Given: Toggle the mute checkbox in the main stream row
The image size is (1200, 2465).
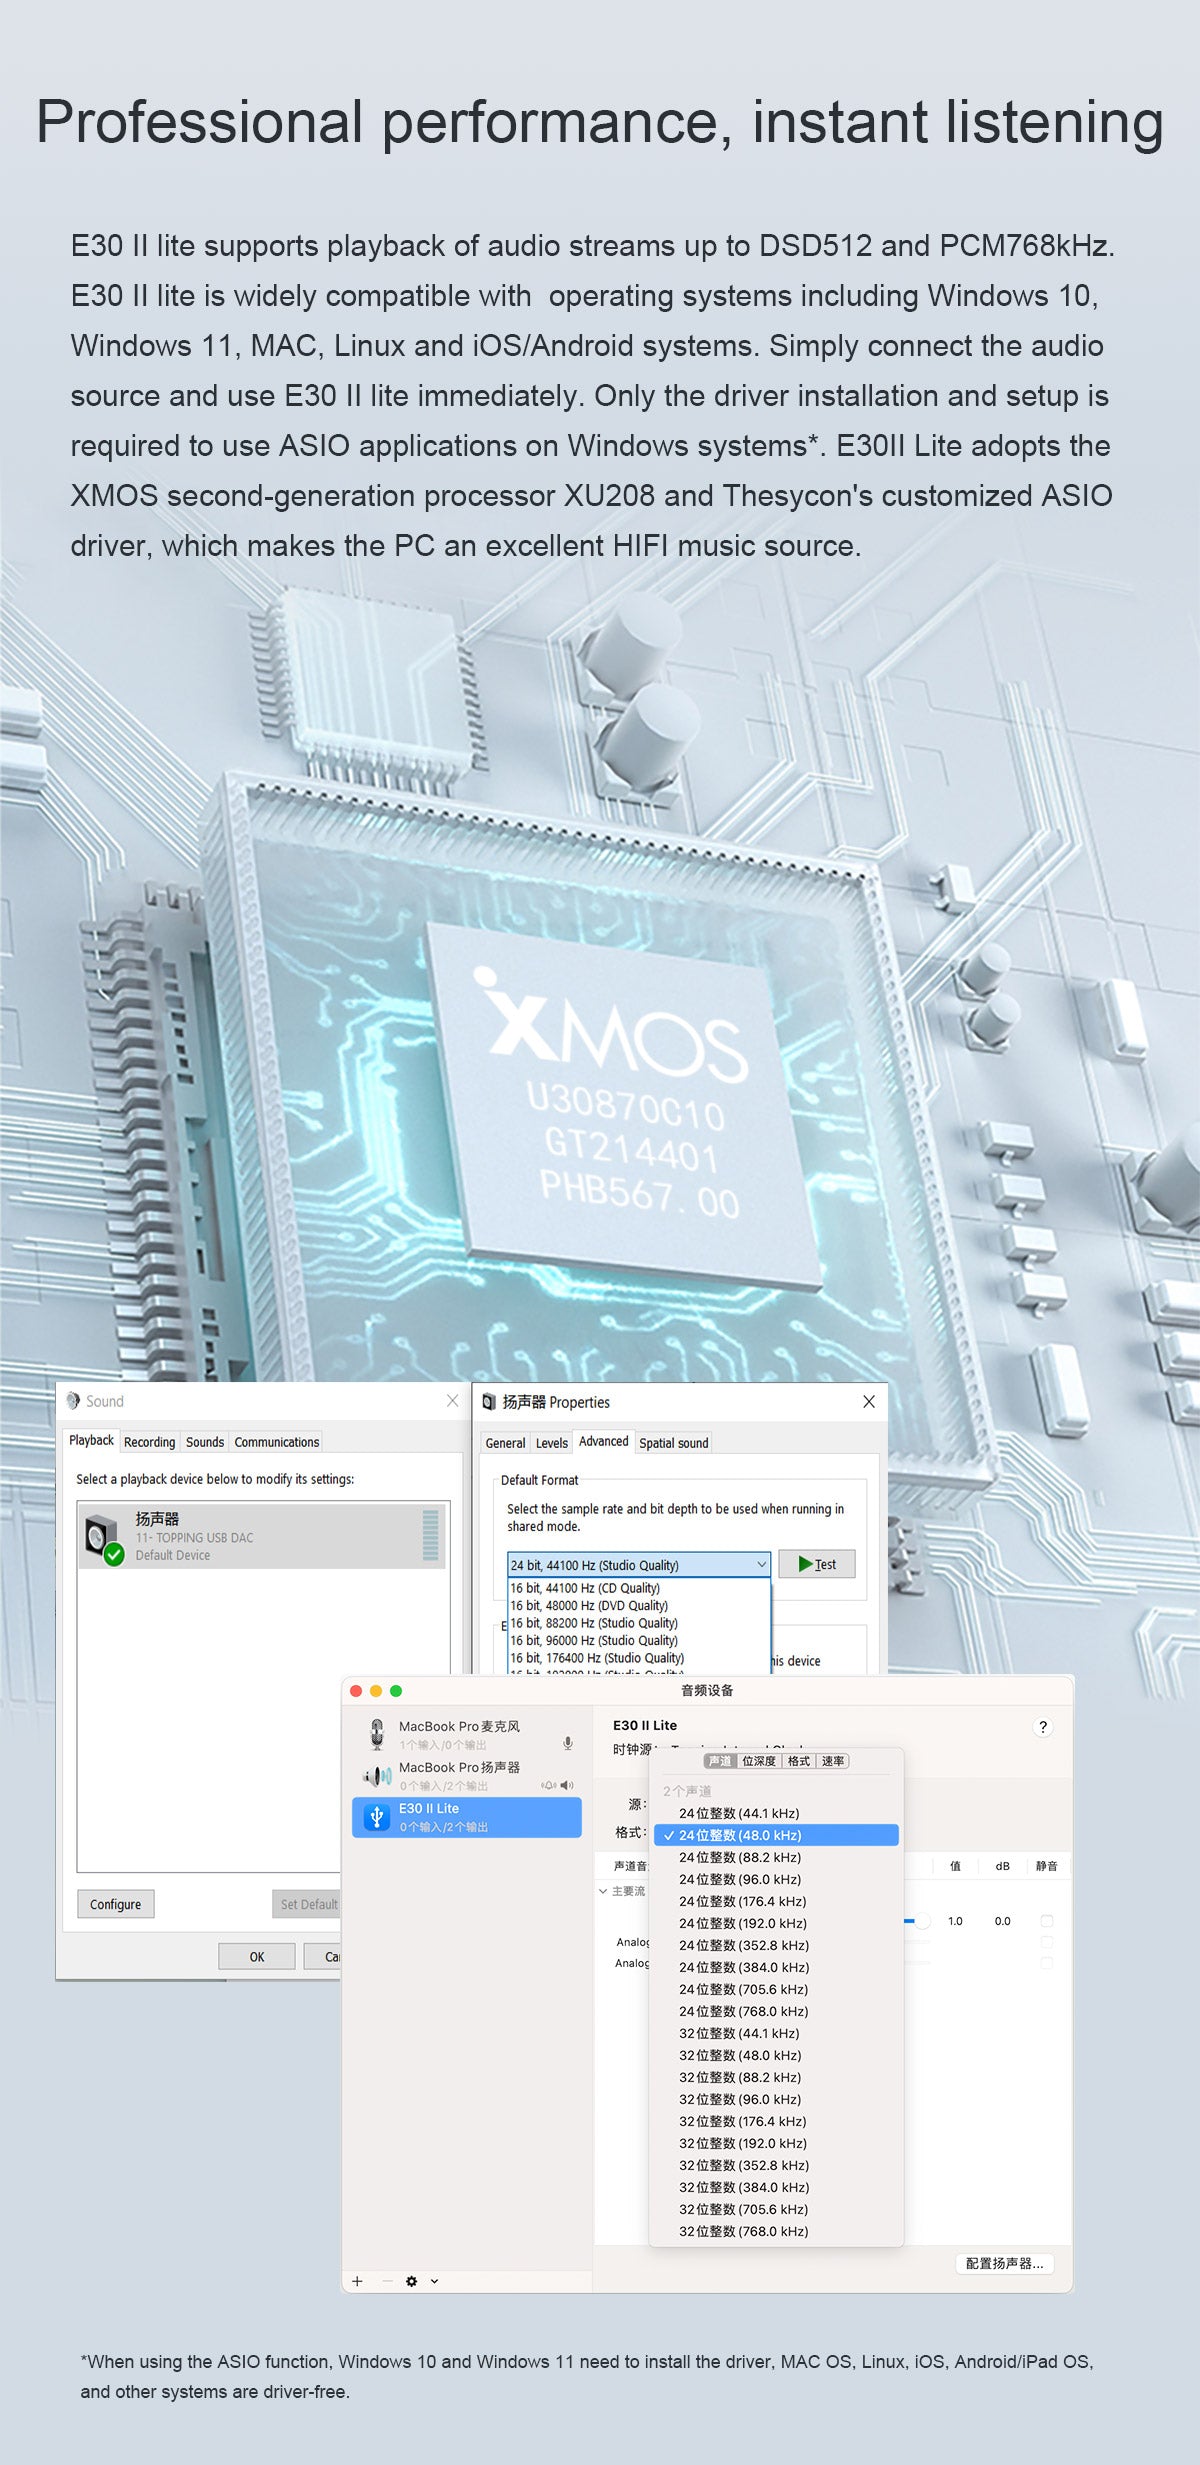Looking at the screenshot, I should pos(1047,1921).
